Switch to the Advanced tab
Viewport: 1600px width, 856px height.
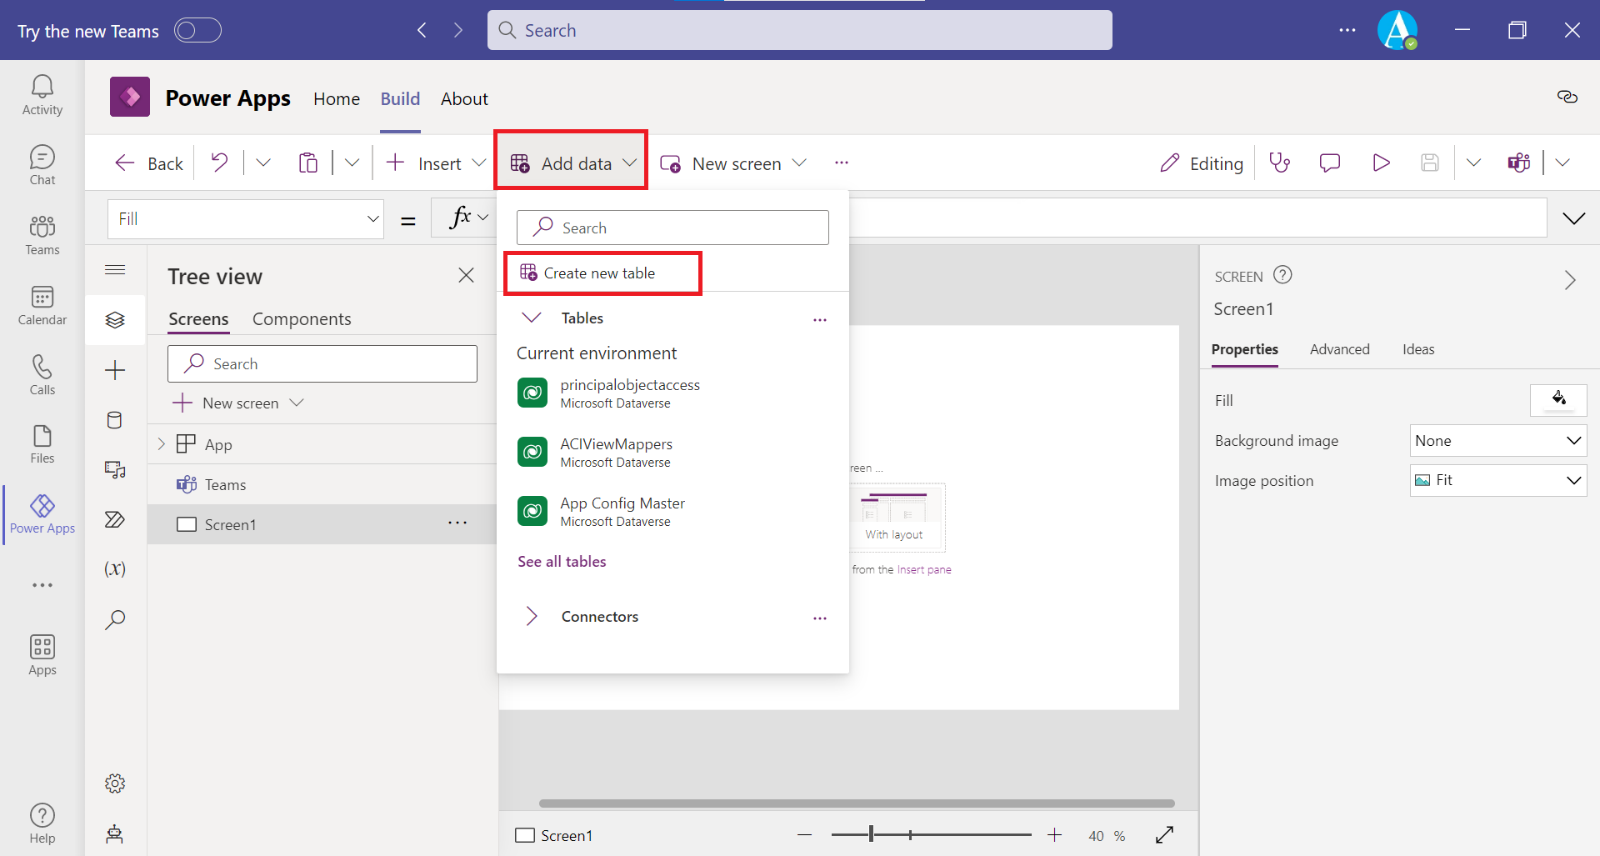click(1339, 349)
